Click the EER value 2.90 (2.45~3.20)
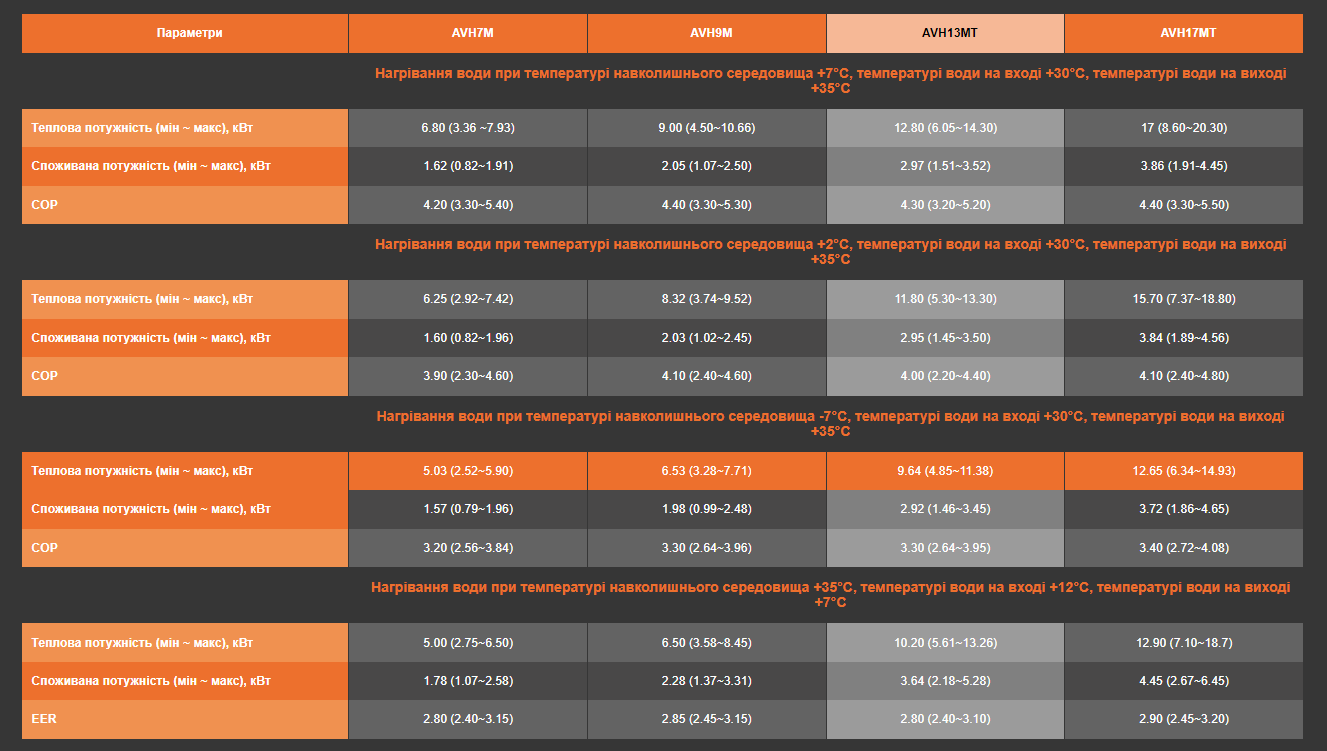Screen dimensions: 1327x751 click(x=1183, y=719)
